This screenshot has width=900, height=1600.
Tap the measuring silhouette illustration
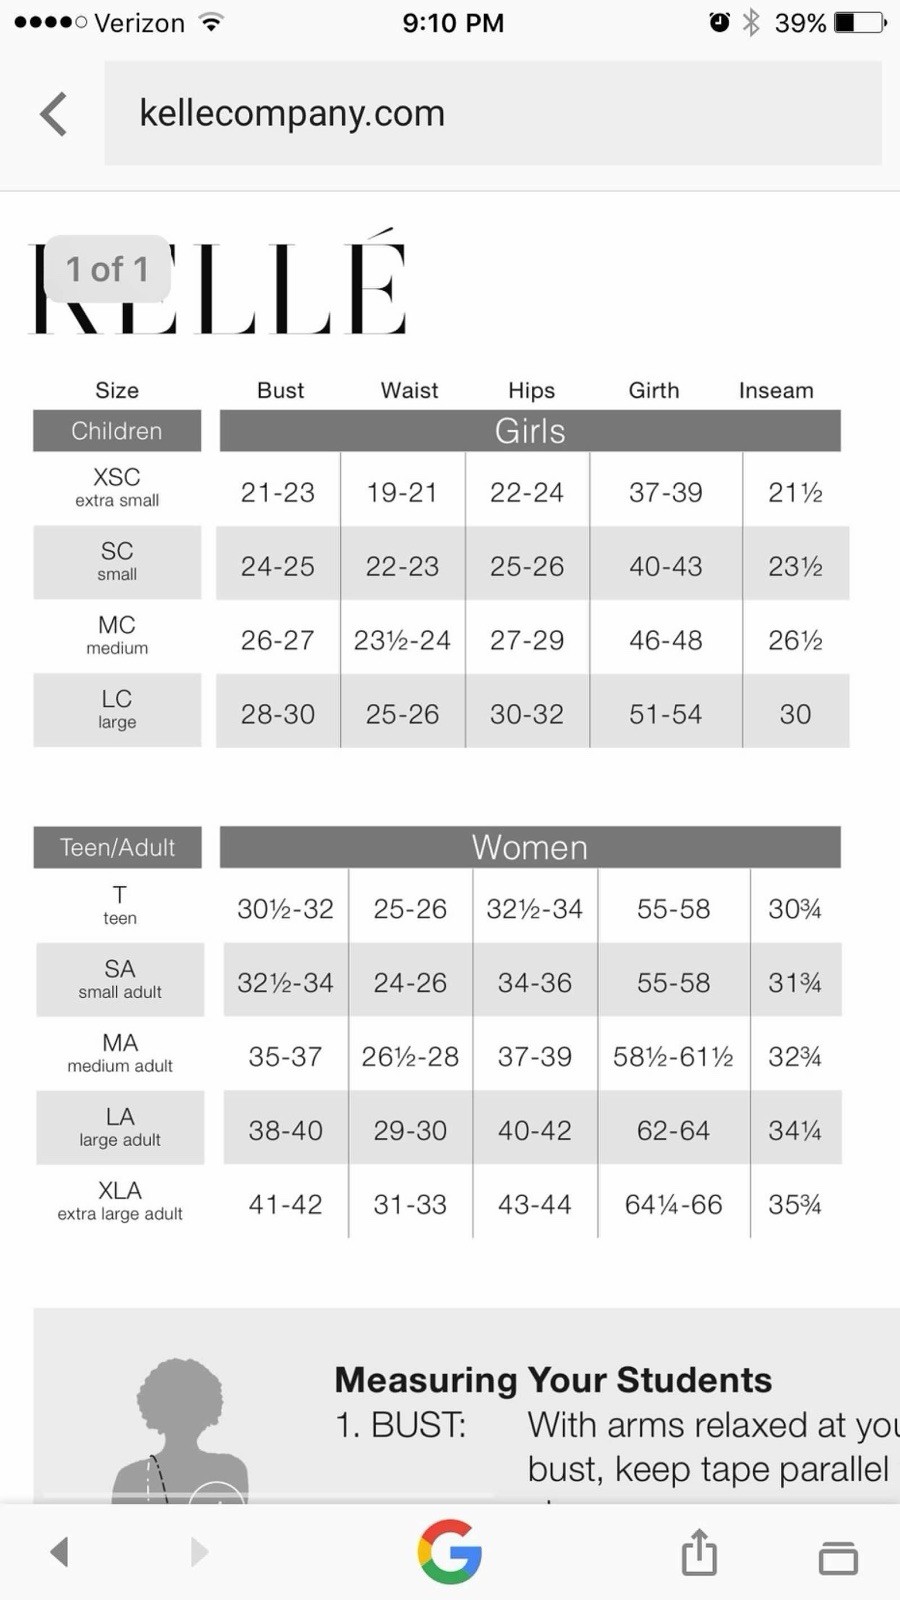tap(181, 1430)
